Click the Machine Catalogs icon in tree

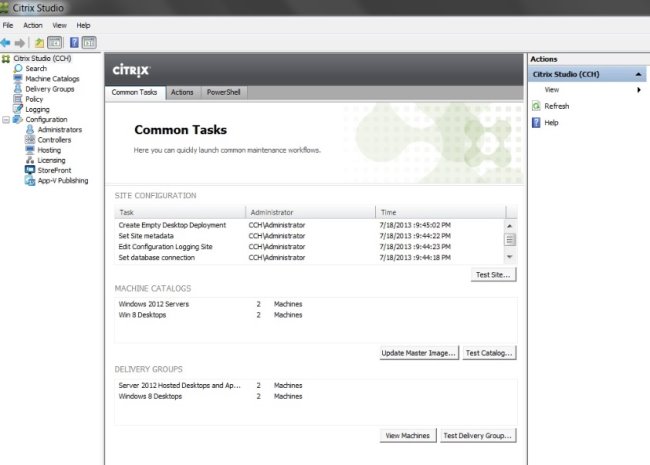[18, 78]
